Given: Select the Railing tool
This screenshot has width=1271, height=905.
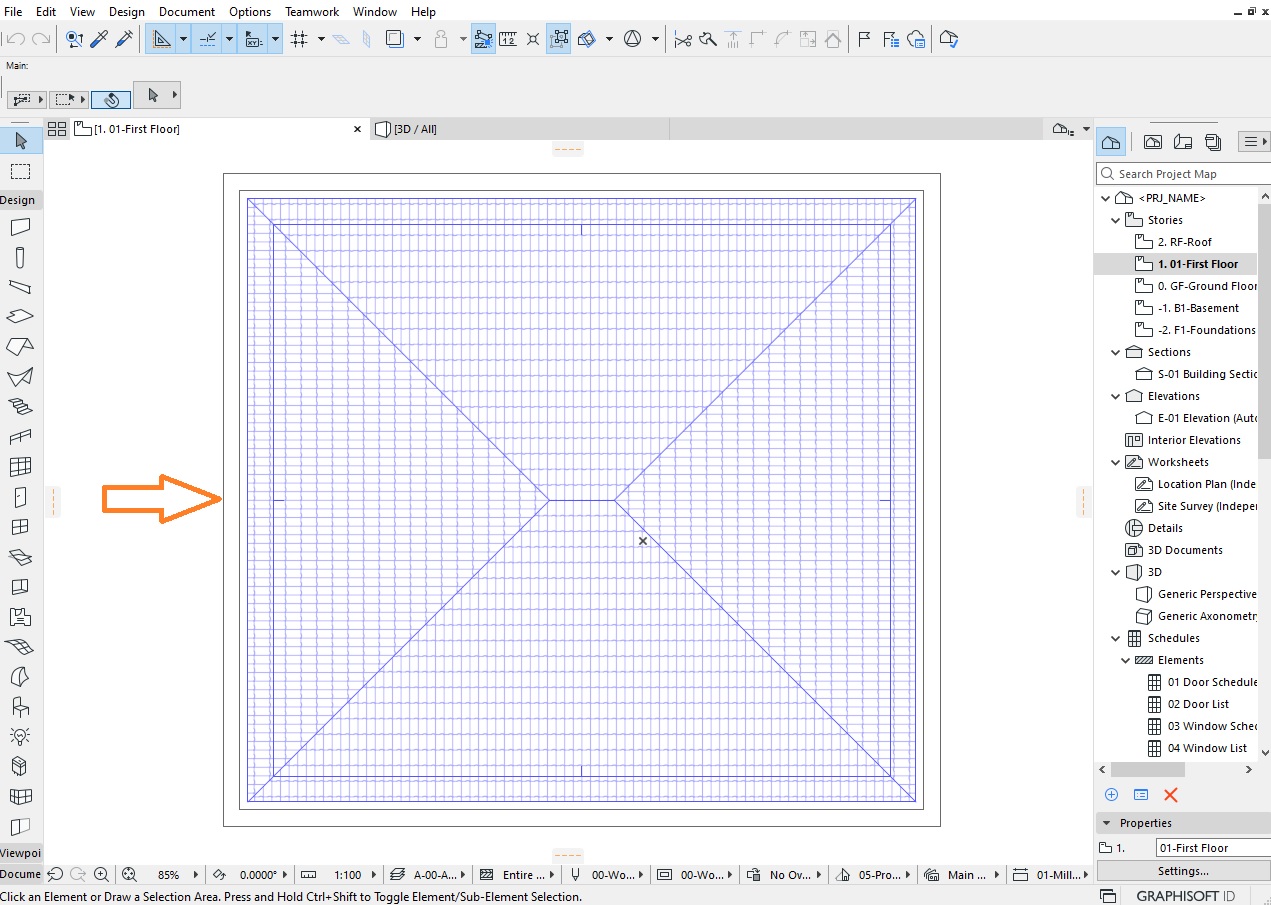Looking at the screenshot, I should click(x=21, y=437).
